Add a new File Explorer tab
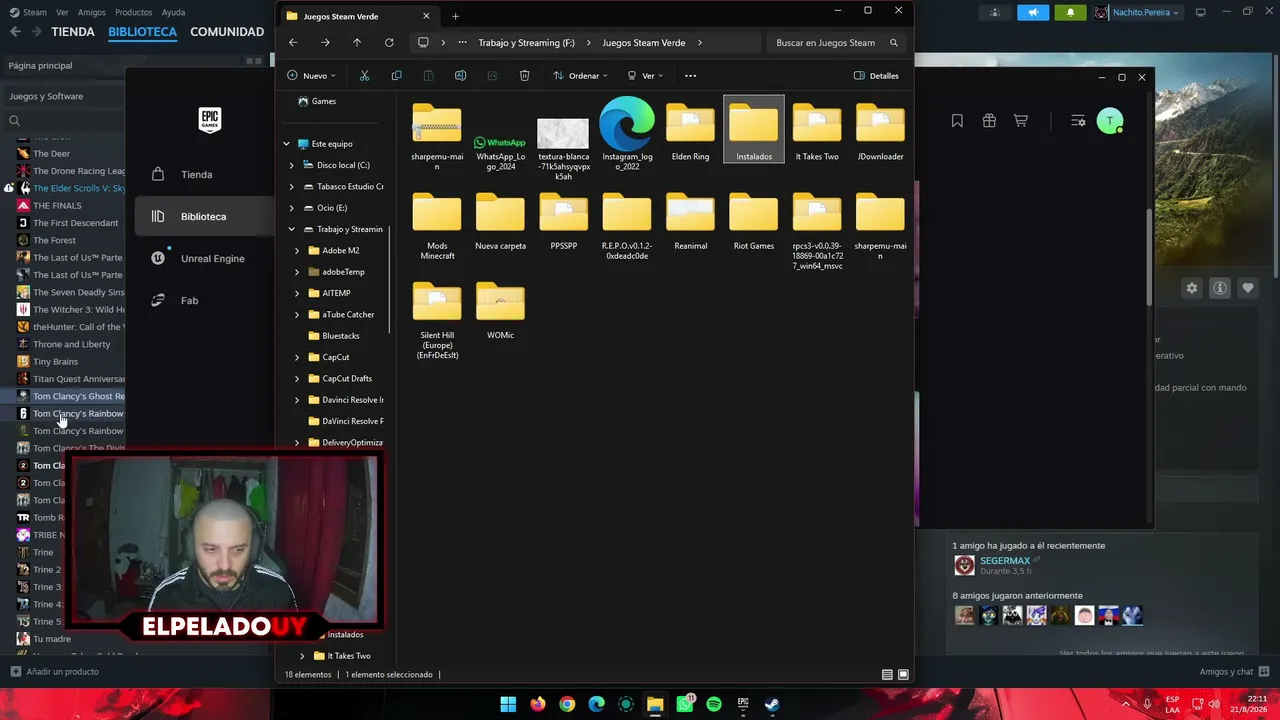1280x720 pixels. 455,16
